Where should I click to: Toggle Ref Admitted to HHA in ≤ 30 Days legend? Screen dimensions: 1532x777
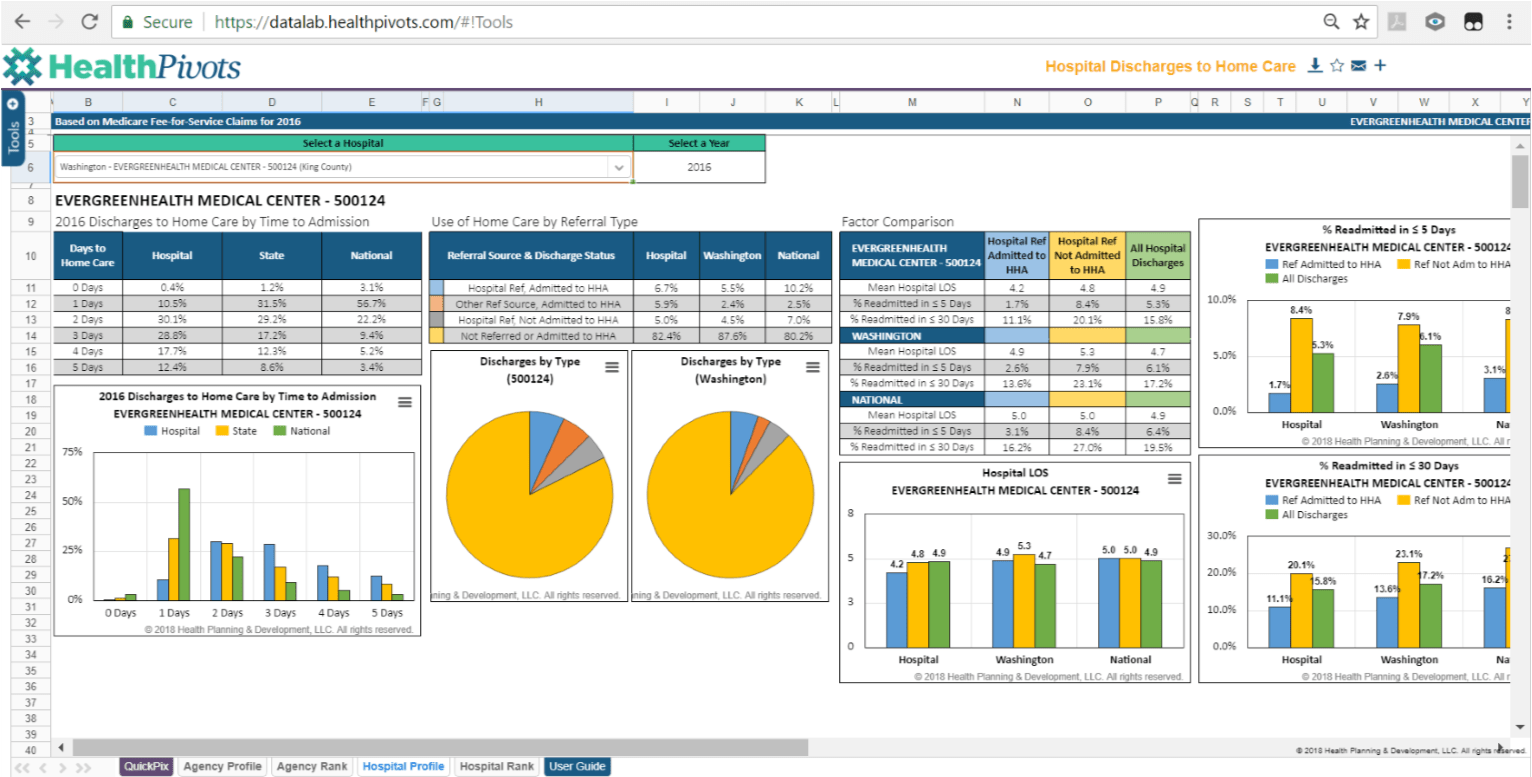pyautogui.click(x=1323, y=500)
